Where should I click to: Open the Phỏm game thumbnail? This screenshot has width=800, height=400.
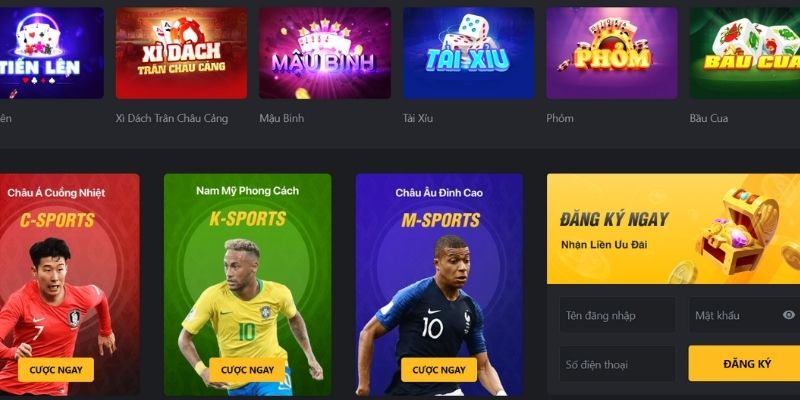coord(612,53)
